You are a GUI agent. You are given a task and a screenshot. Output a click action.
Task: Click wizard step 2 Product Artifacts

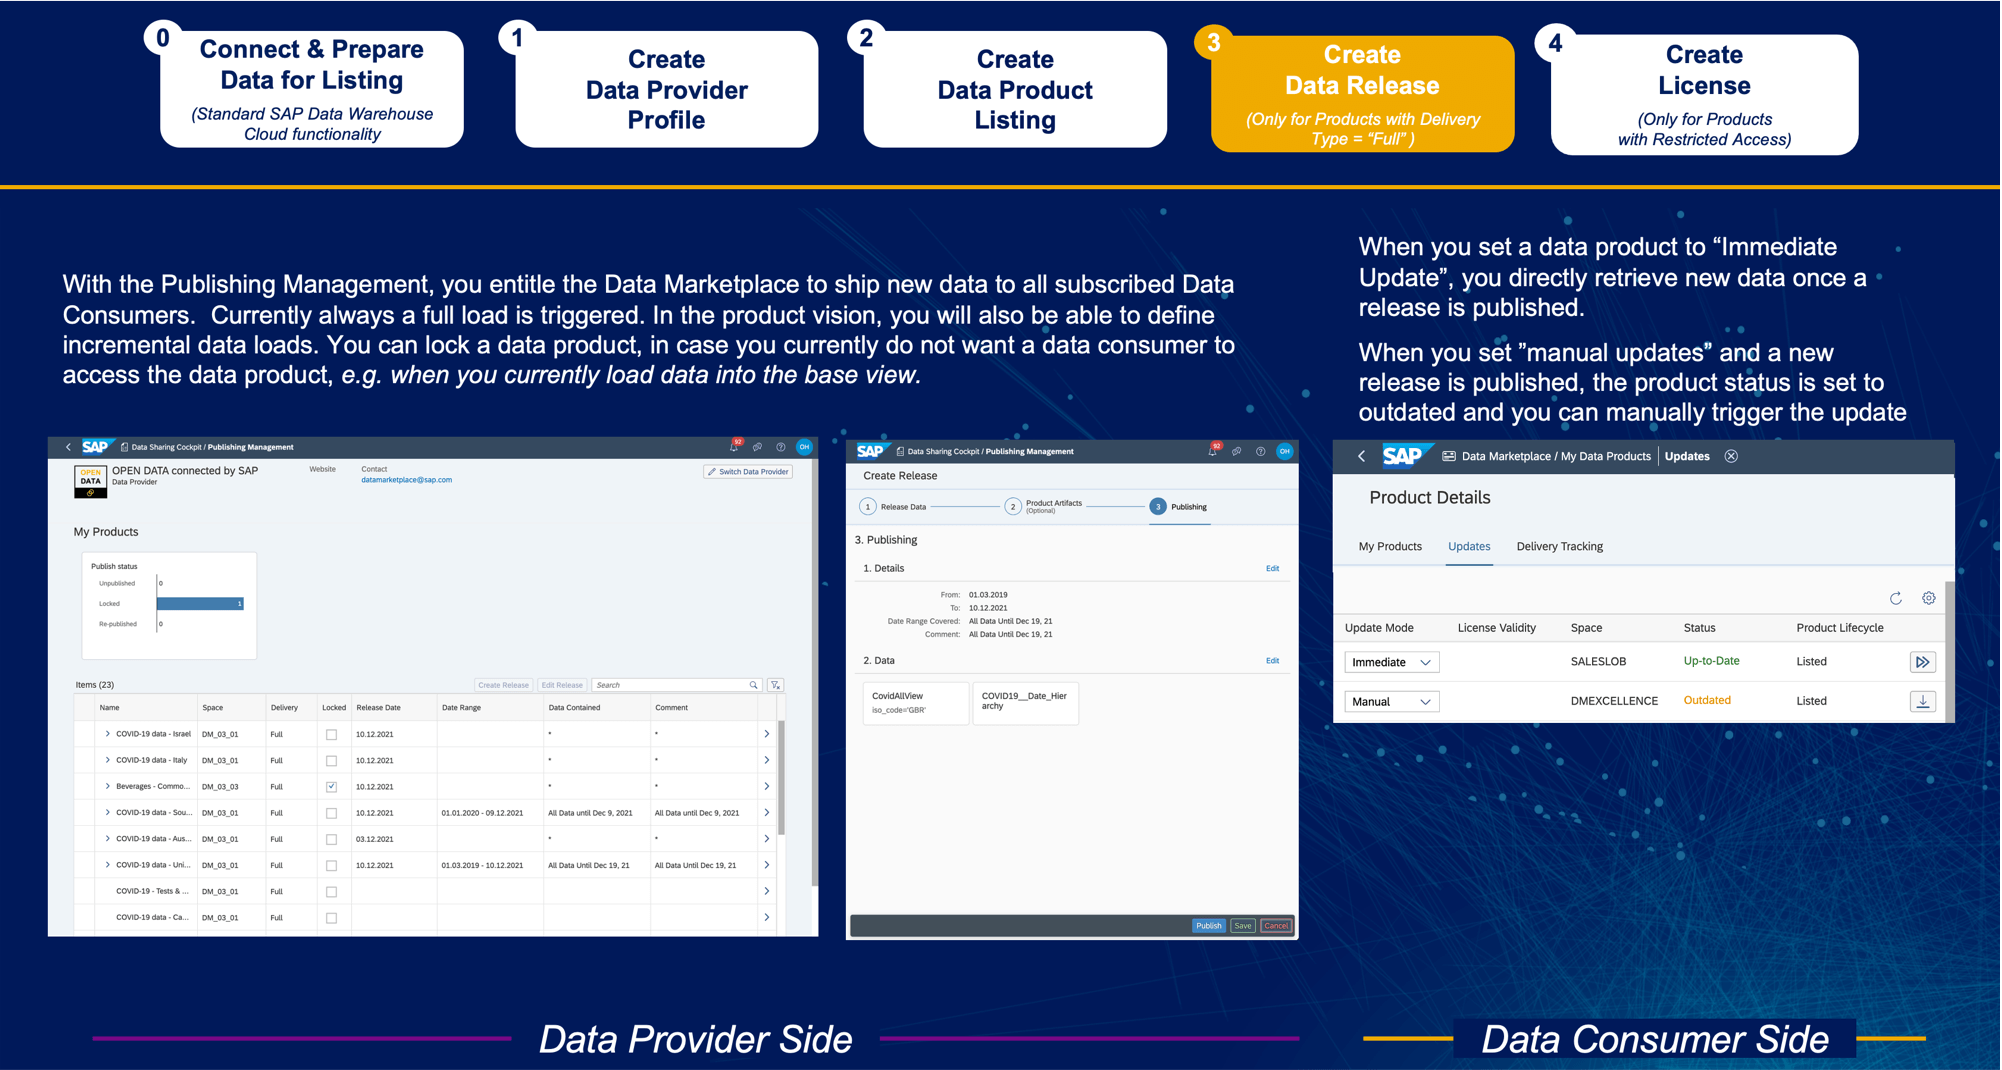pos(1043,507)
